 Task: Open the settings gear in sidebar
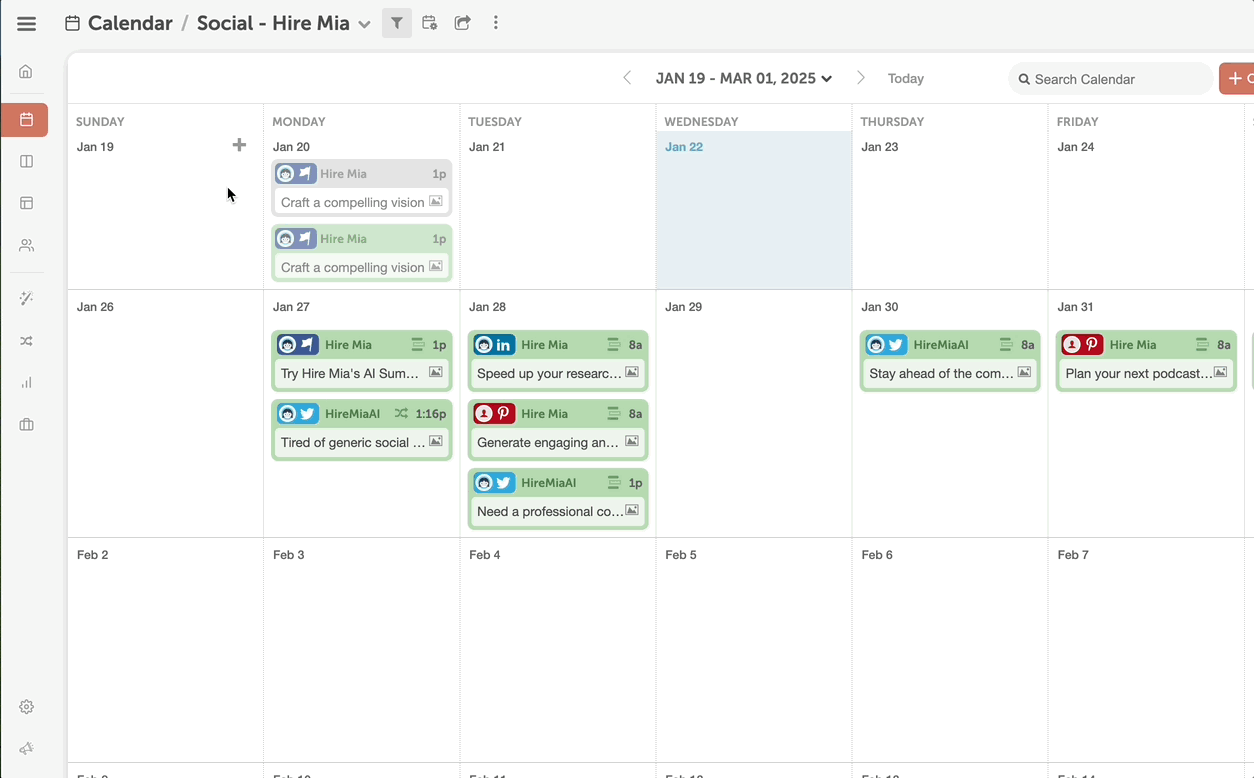tap(26, 707)
